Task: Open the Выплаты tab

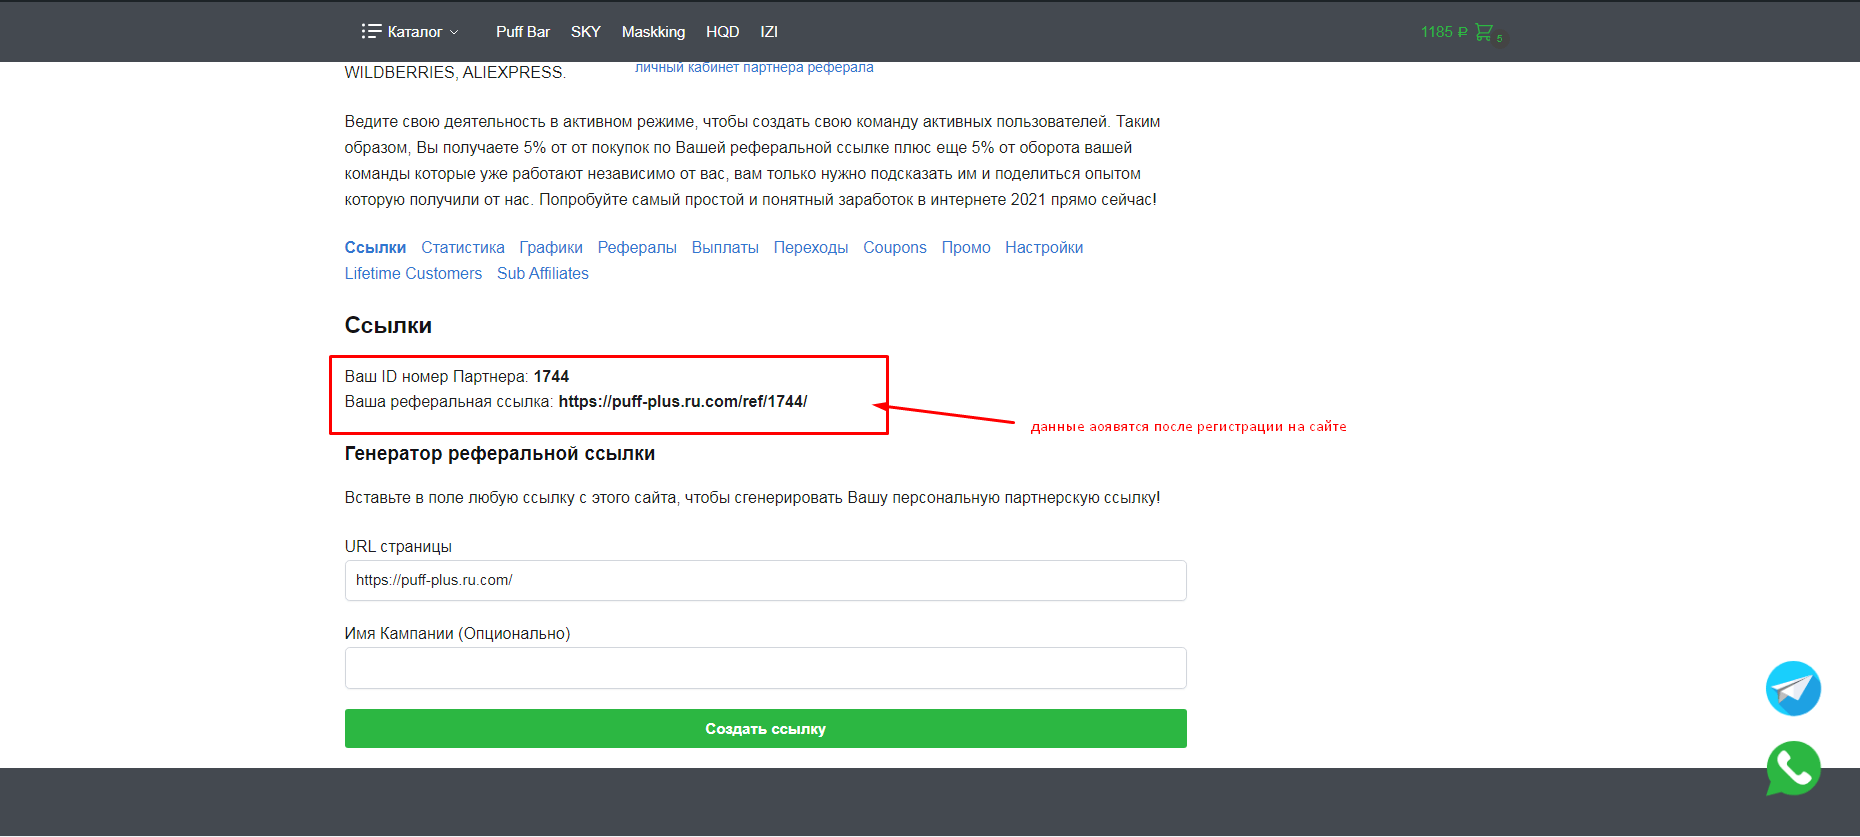Action: coord(724,248)
